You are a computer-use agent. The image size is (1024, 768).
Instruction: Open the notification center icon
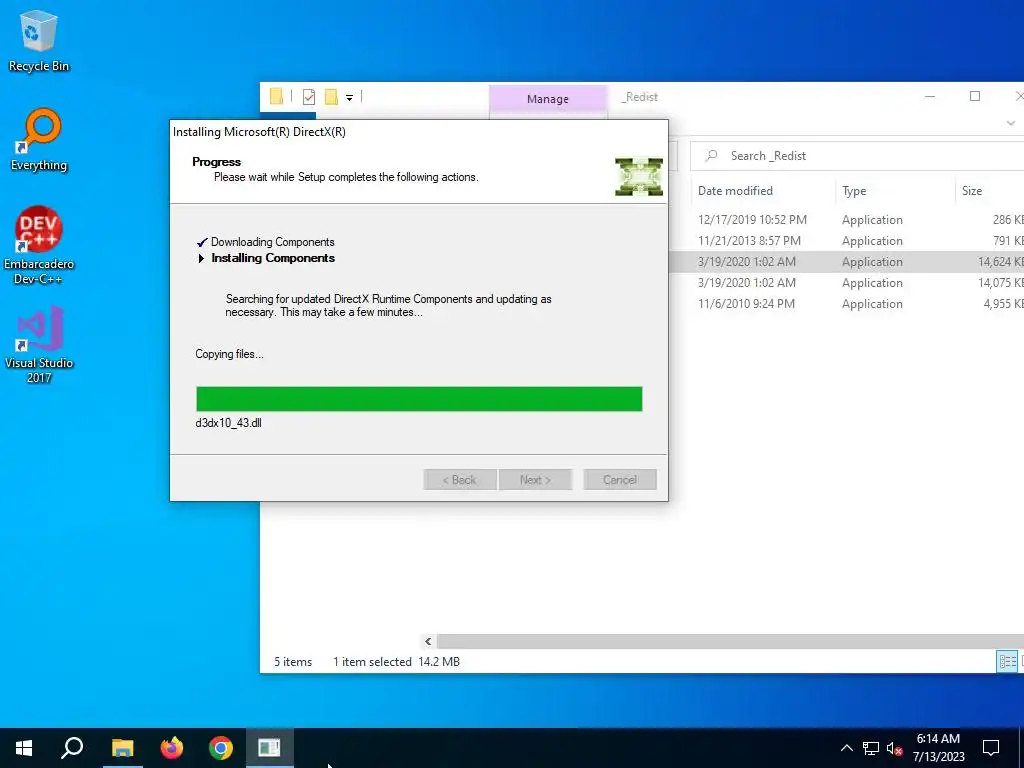point(991,748)
